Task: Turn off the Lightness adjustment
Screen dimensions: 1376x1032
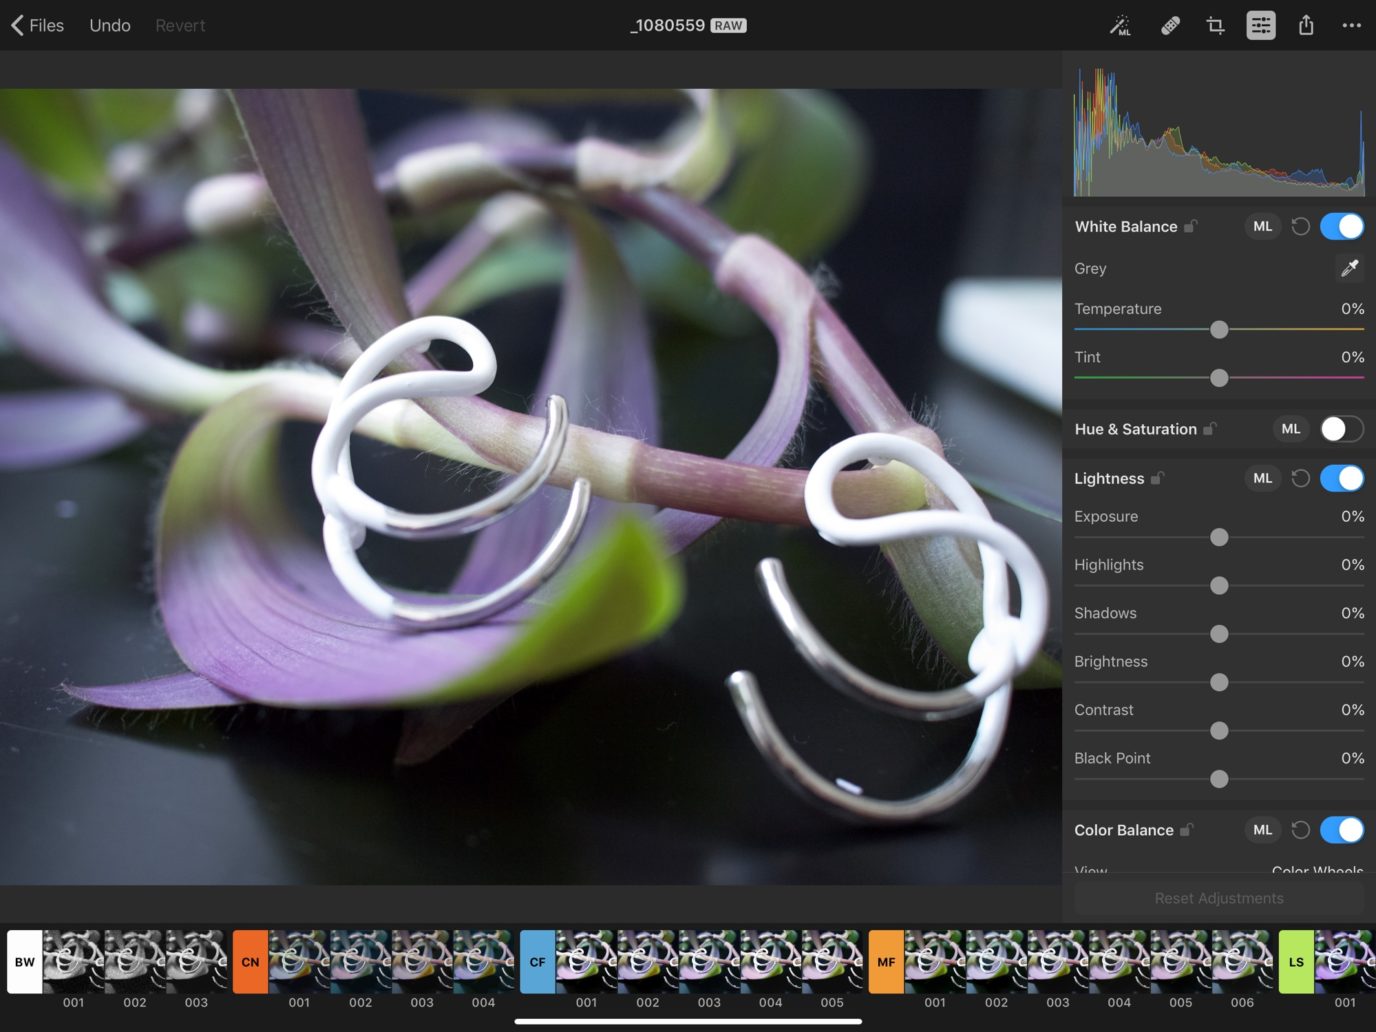Action: (1341, 478)
